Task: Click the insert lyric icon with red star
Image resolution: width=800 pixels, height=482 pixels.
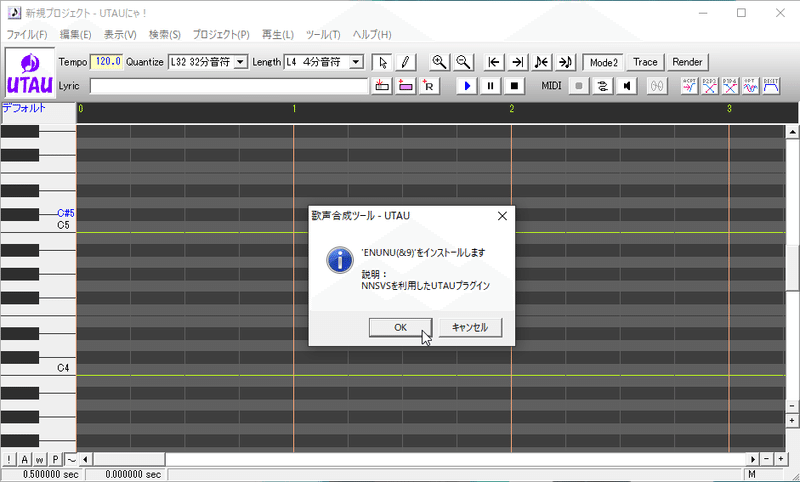Action: (x=382, y=86)
